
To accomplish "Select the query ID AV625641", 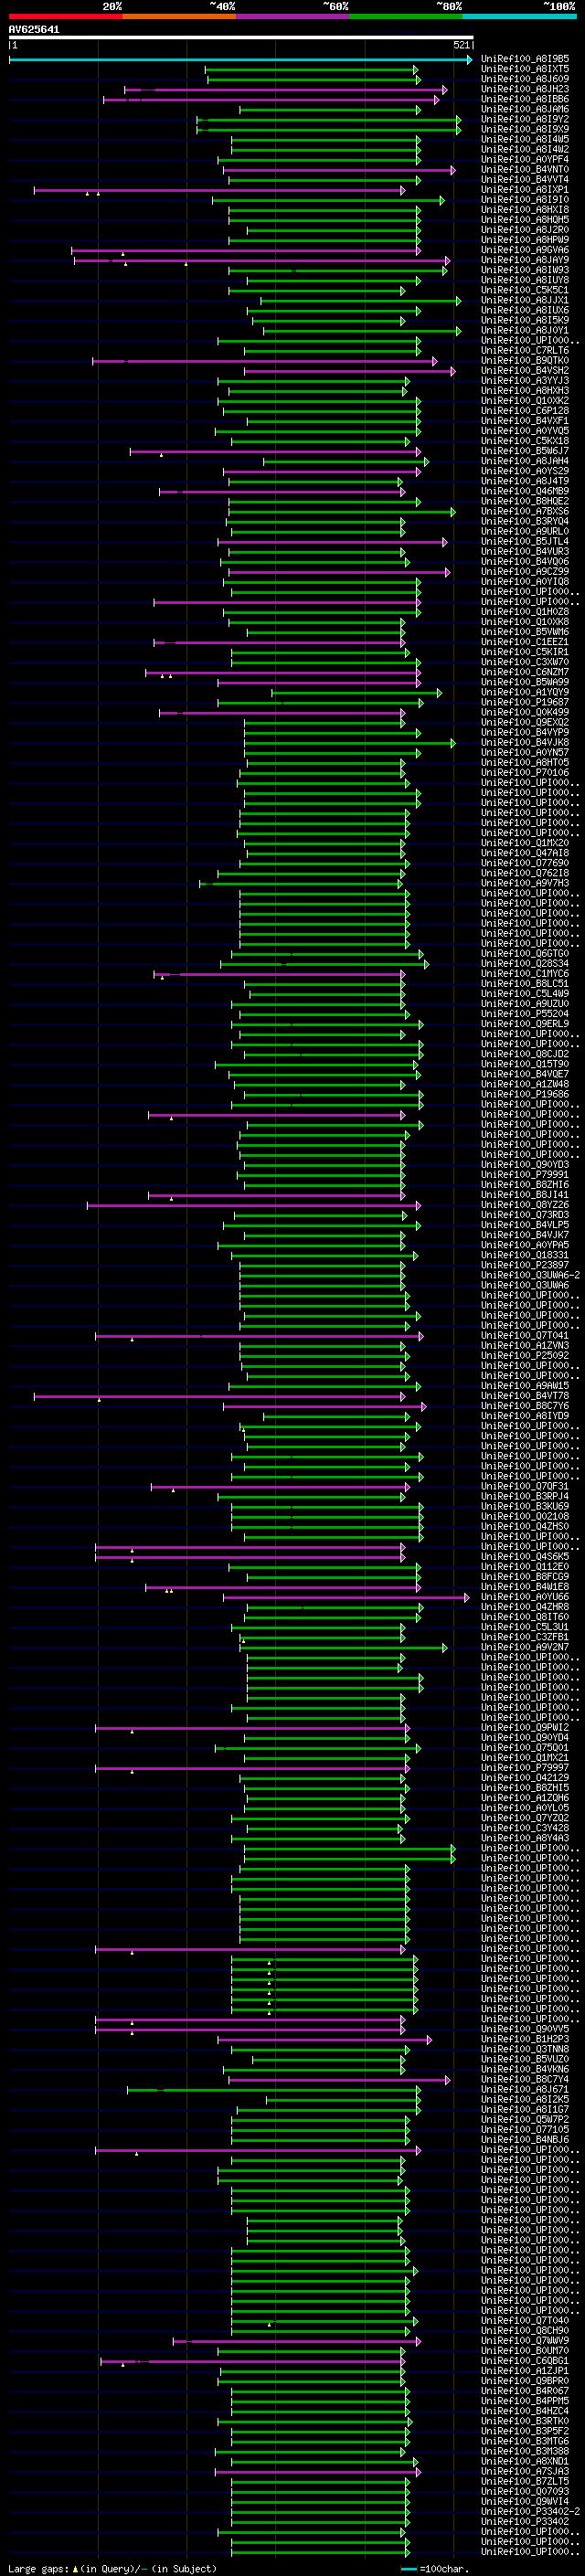I will pyautogui.click(x=34, y=29).
